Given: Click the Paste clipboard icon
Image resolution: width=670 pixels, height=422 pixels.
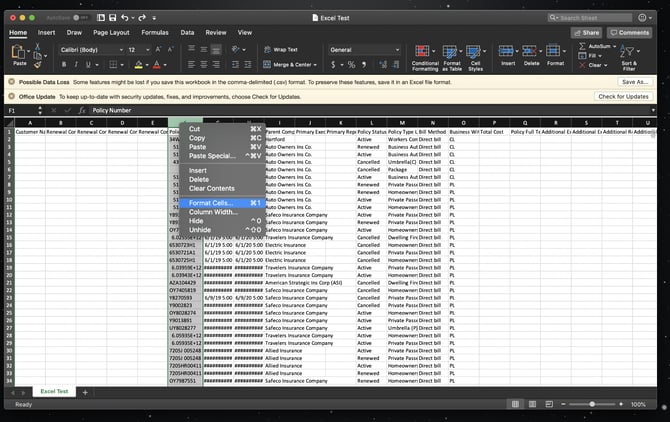Looking at the screenshot, I should coord(18,52).
